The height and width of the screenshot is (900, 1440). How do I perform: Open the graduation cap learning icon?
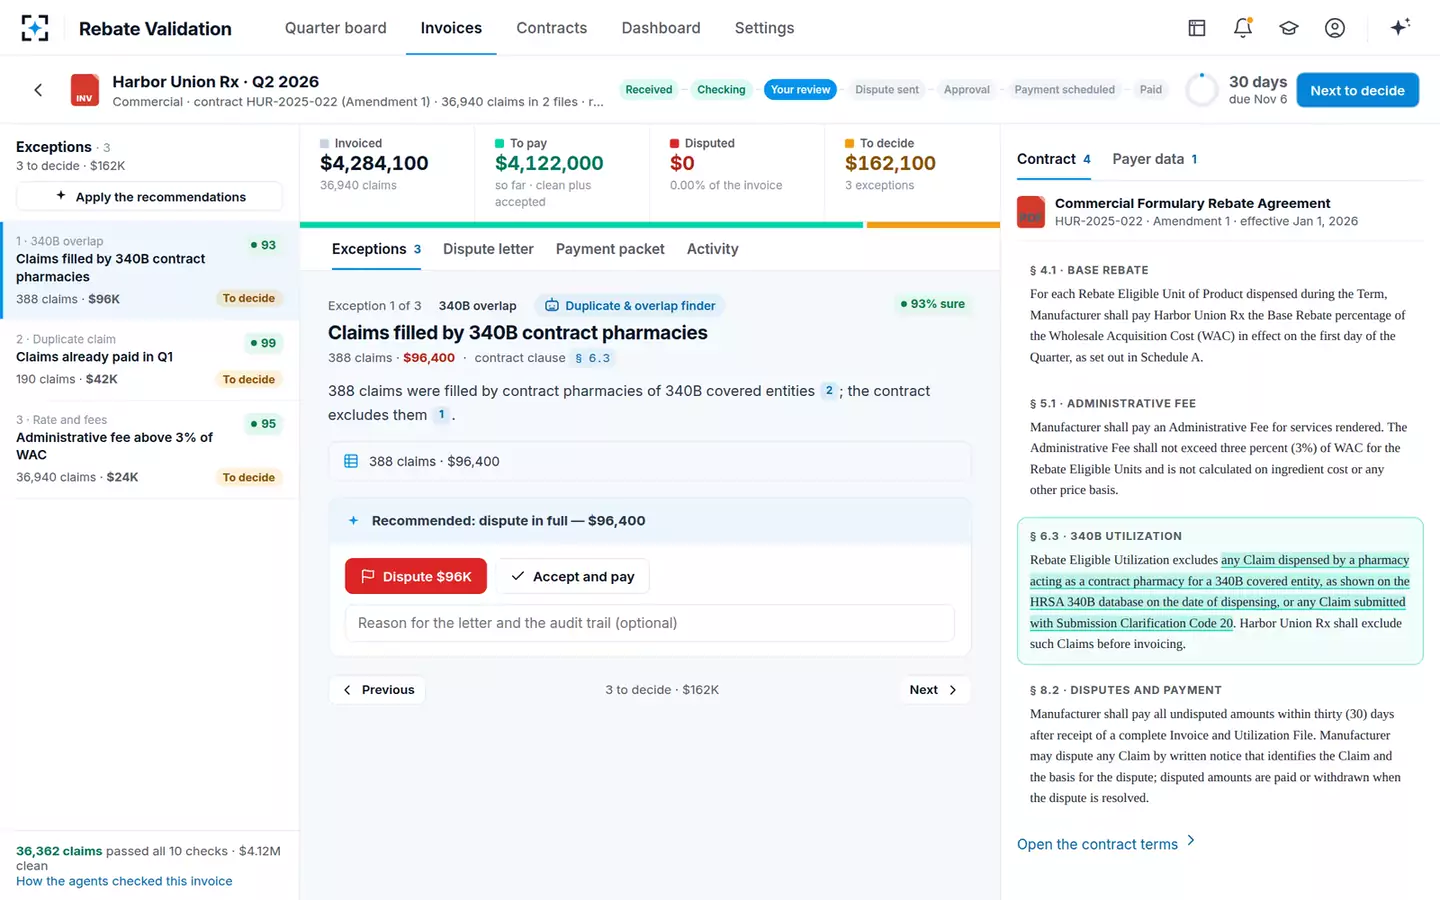[x=1289, y=28]
